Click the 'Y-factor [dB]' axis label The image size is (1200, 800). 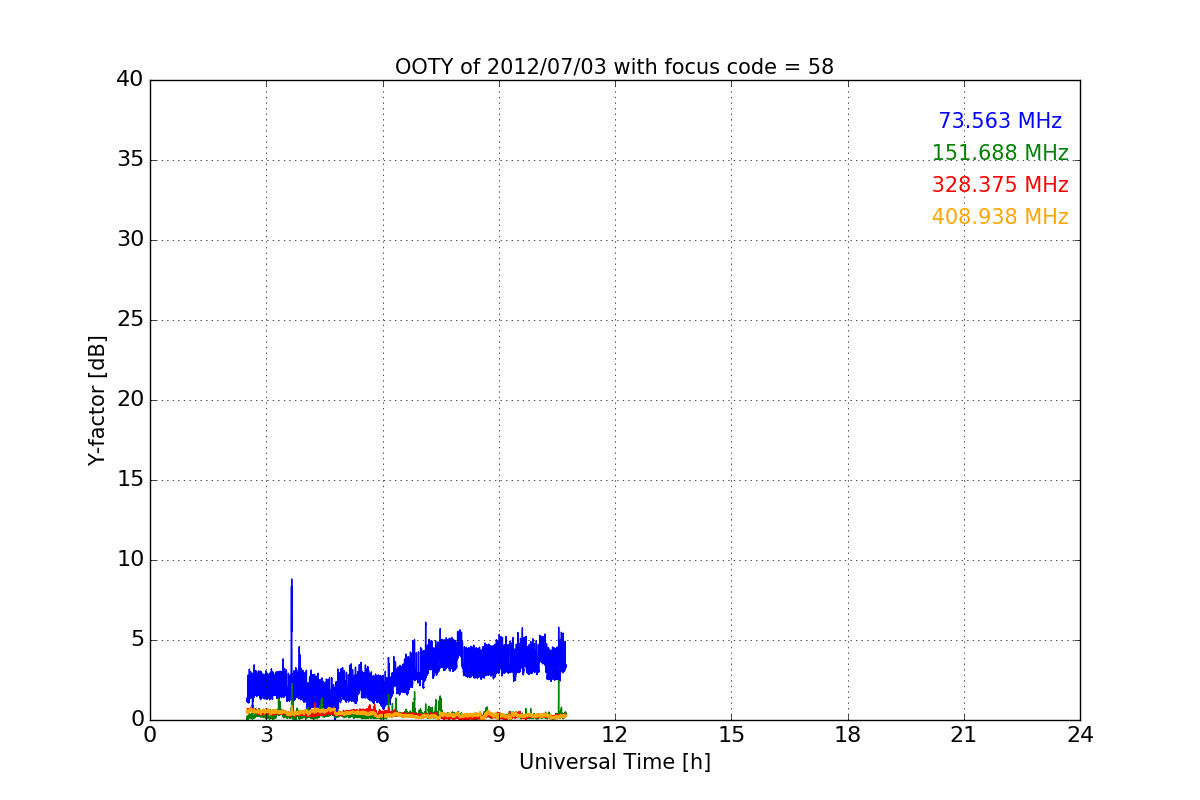[x=97, y=400]
